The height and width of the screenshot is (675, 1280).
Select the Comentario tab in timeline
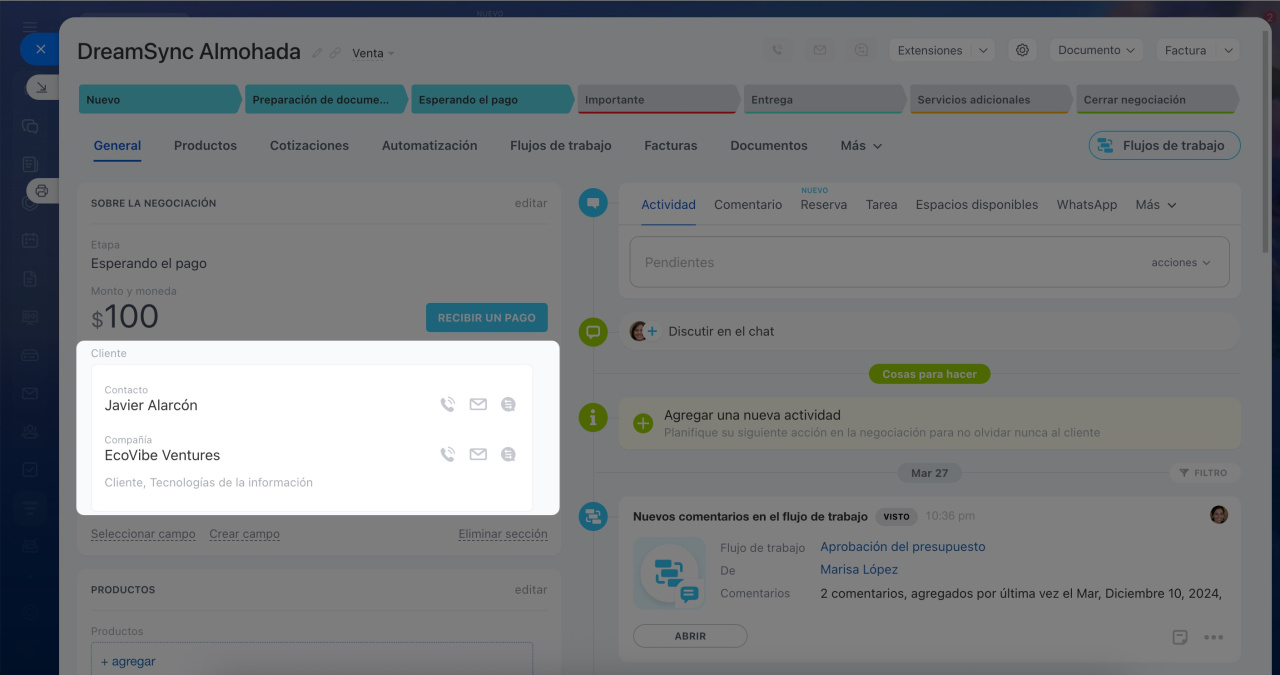(747, 205)
